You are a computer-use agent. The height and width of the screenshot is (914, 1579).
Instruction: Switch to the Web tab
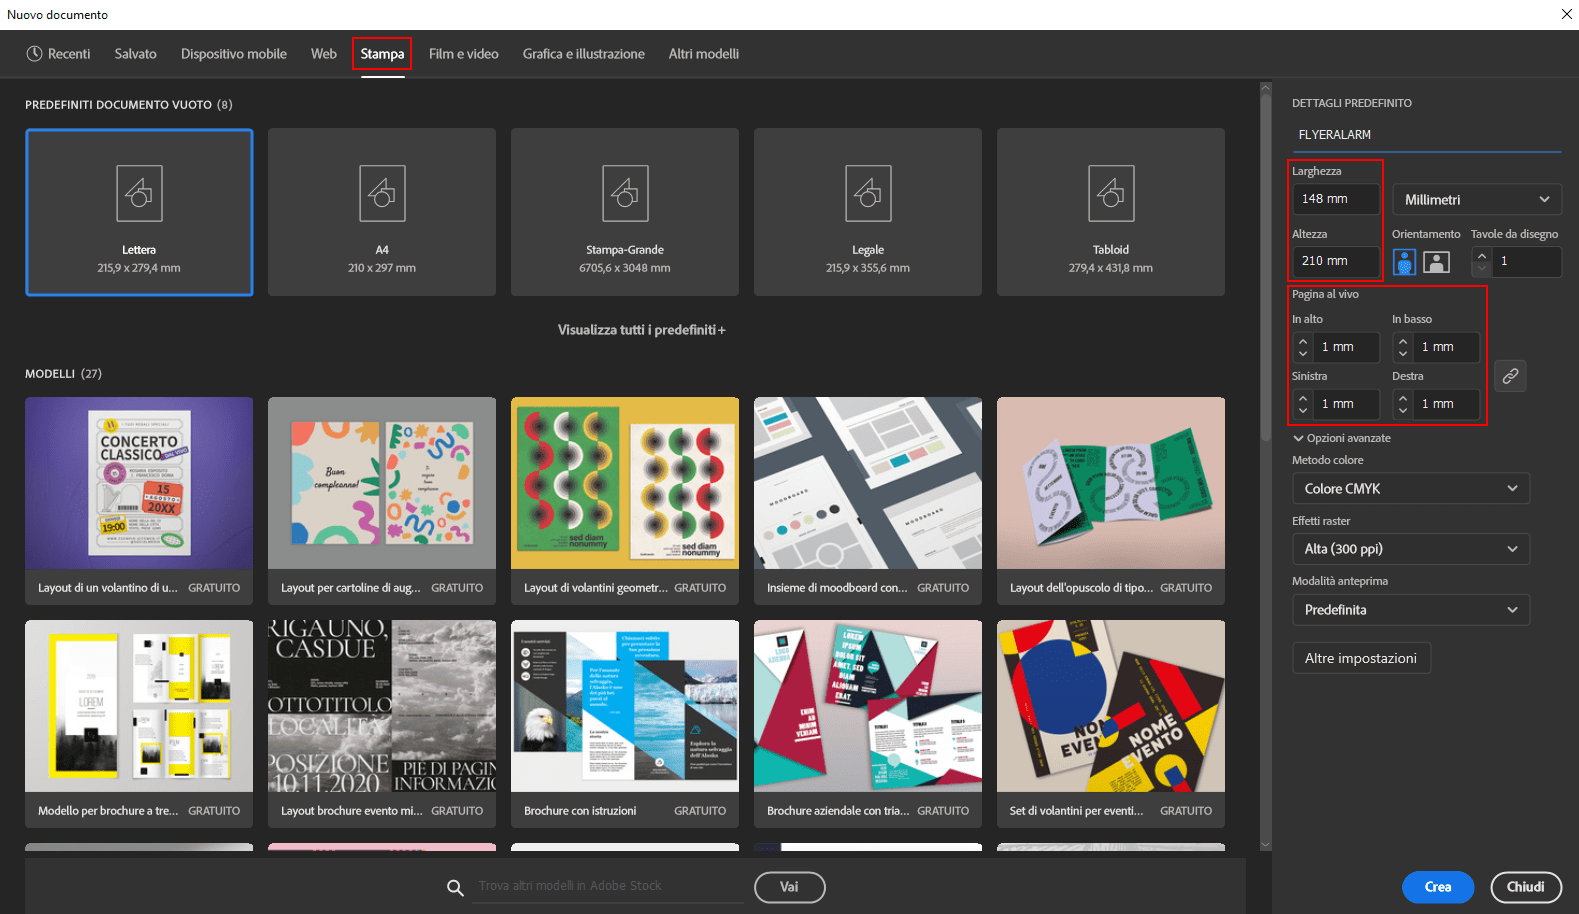click(323, 54)
